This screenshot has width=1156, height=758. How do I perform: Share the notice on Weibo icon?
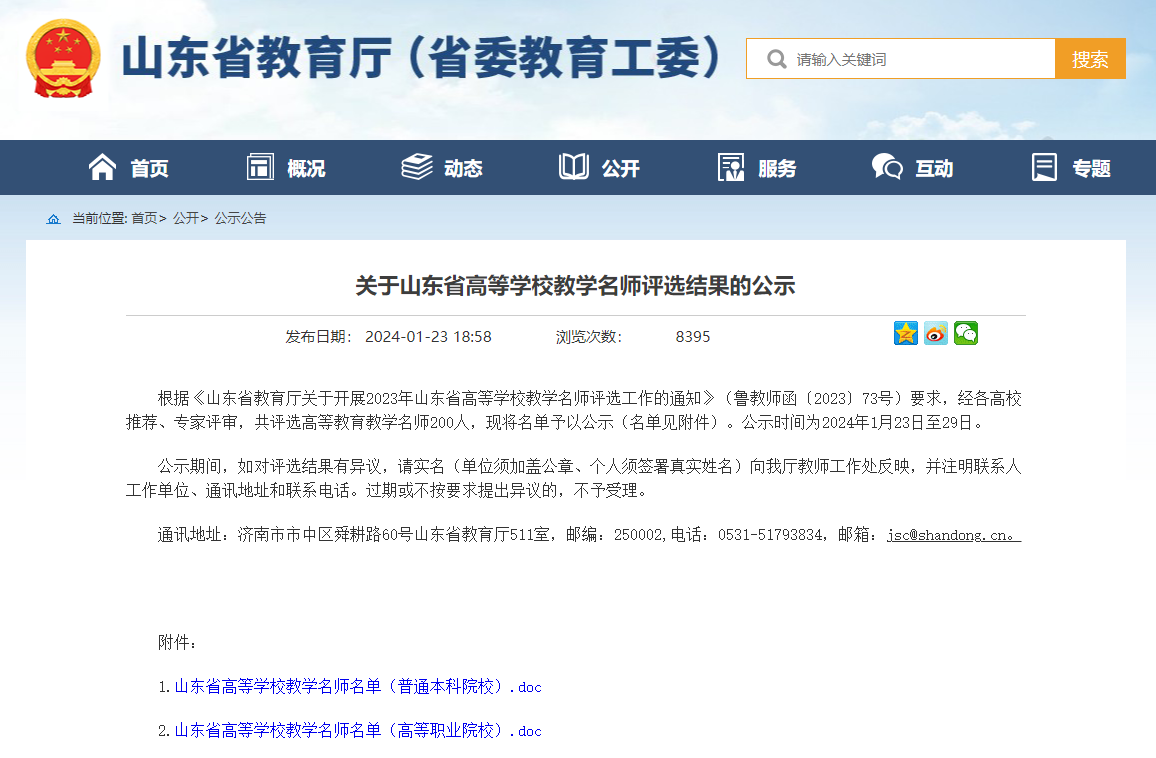point(936,334)
